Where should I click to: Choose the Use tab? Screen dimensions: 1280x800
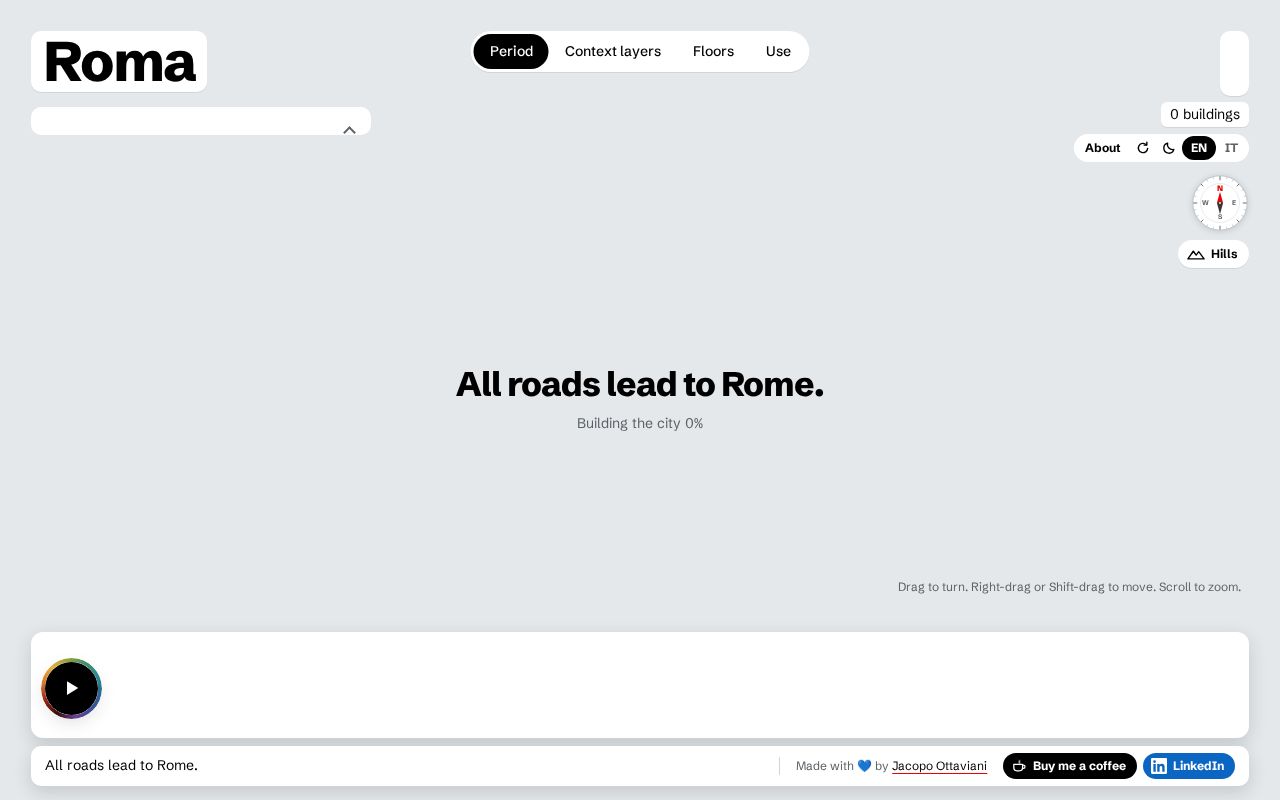[778, 51]
